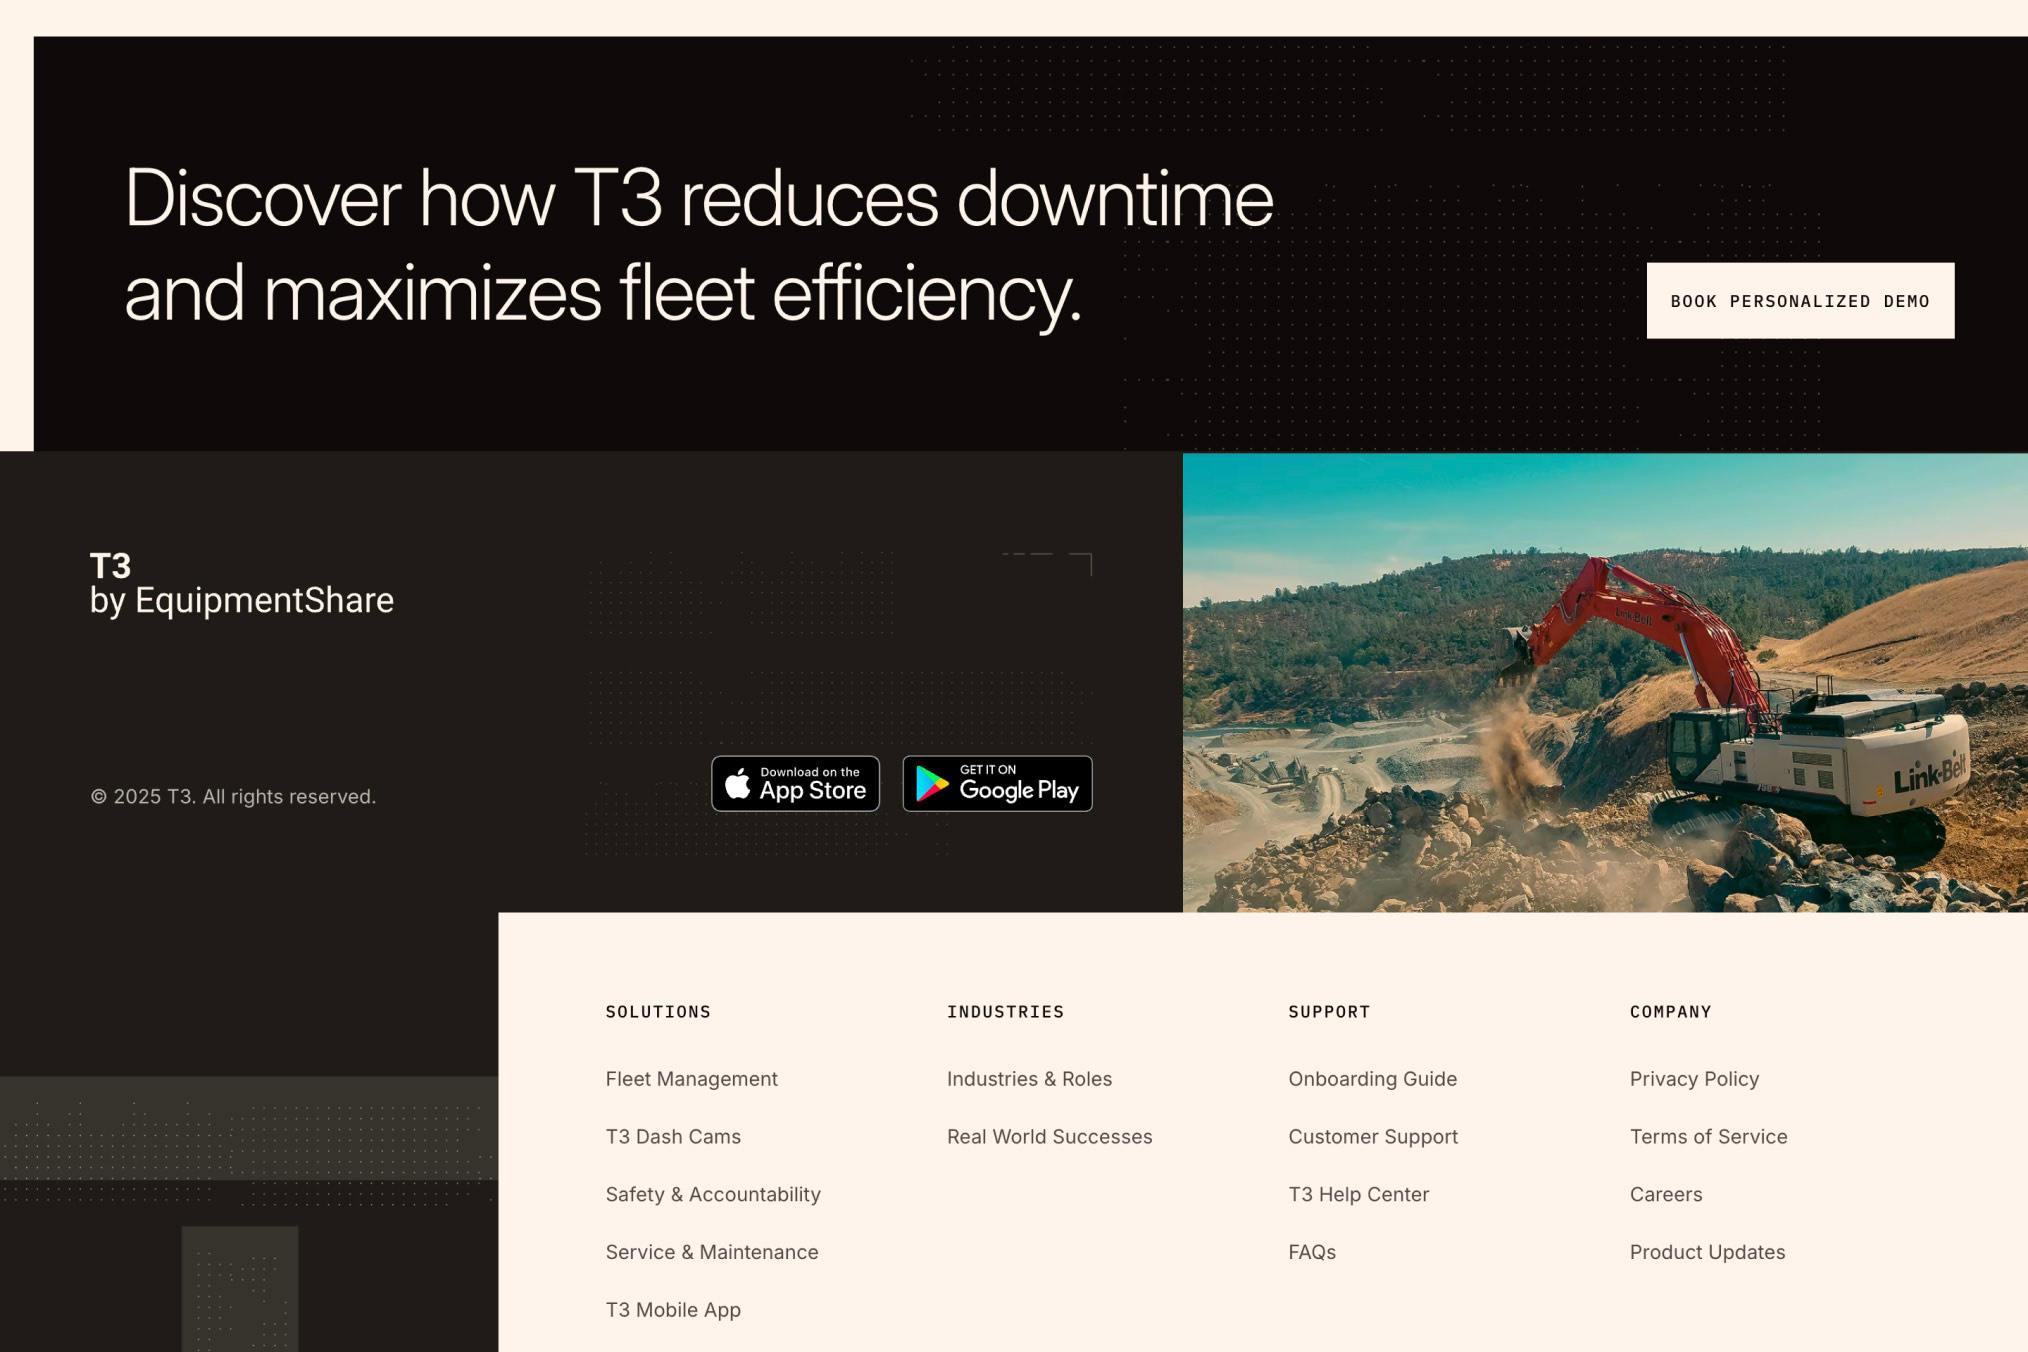This screenshot has height=1352, width=2028.
Task: Open the T3 Help Center link
Action: click(x=1358, y=1194)
